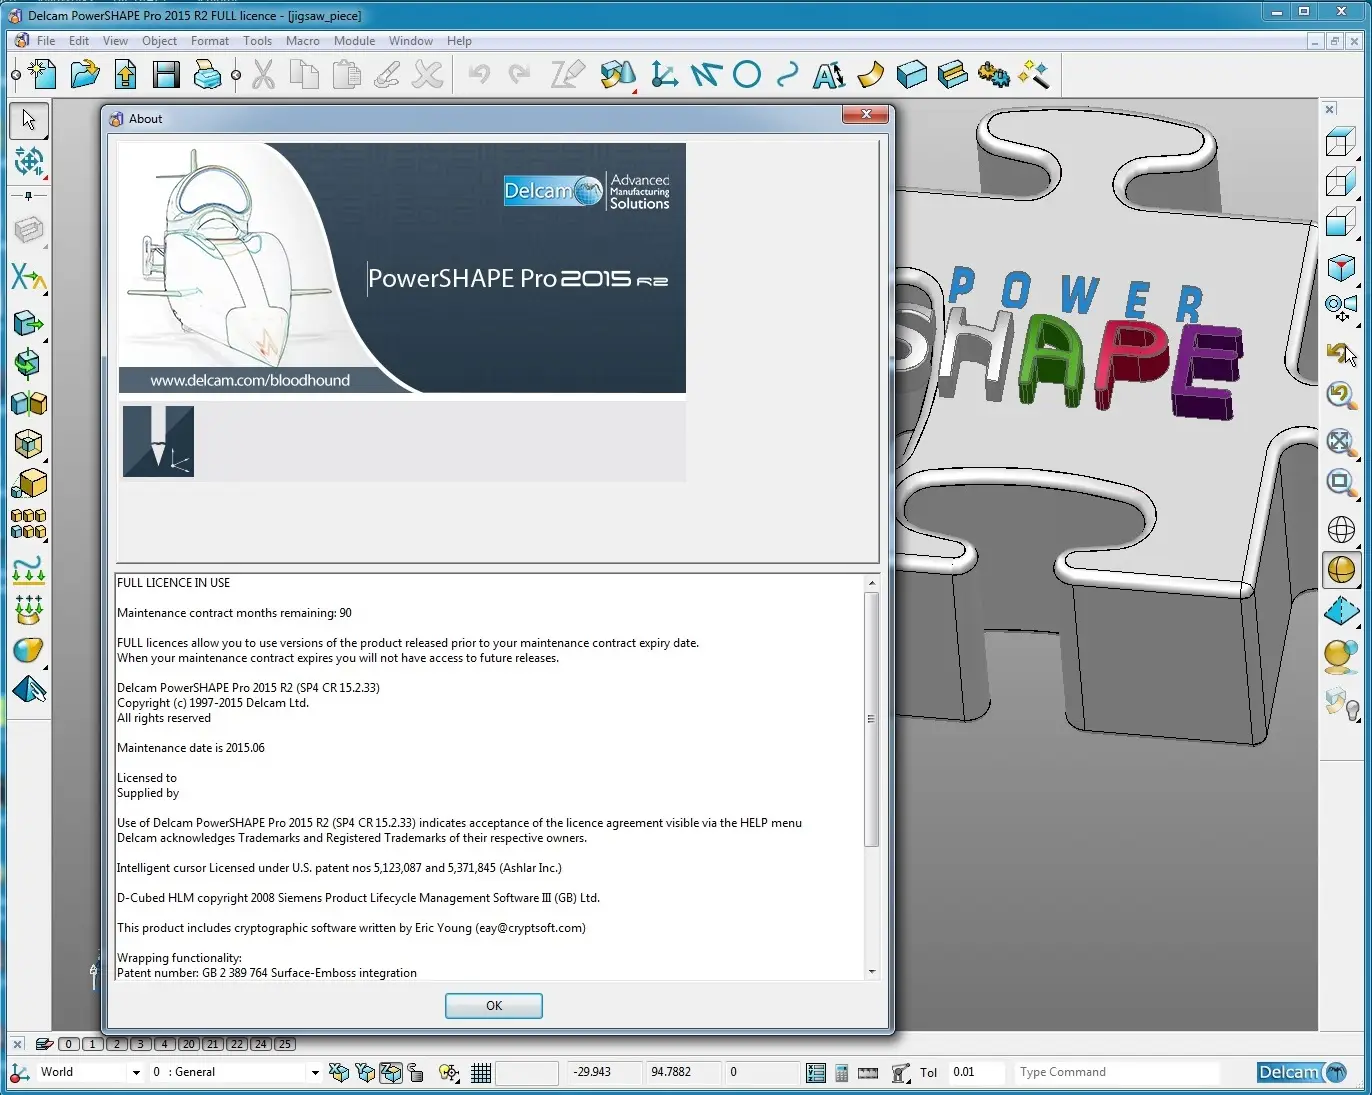This screenshot has width=1372, height=1095.
Task: Click the ruler measure icon in status bar
Action: (868, 1073)
